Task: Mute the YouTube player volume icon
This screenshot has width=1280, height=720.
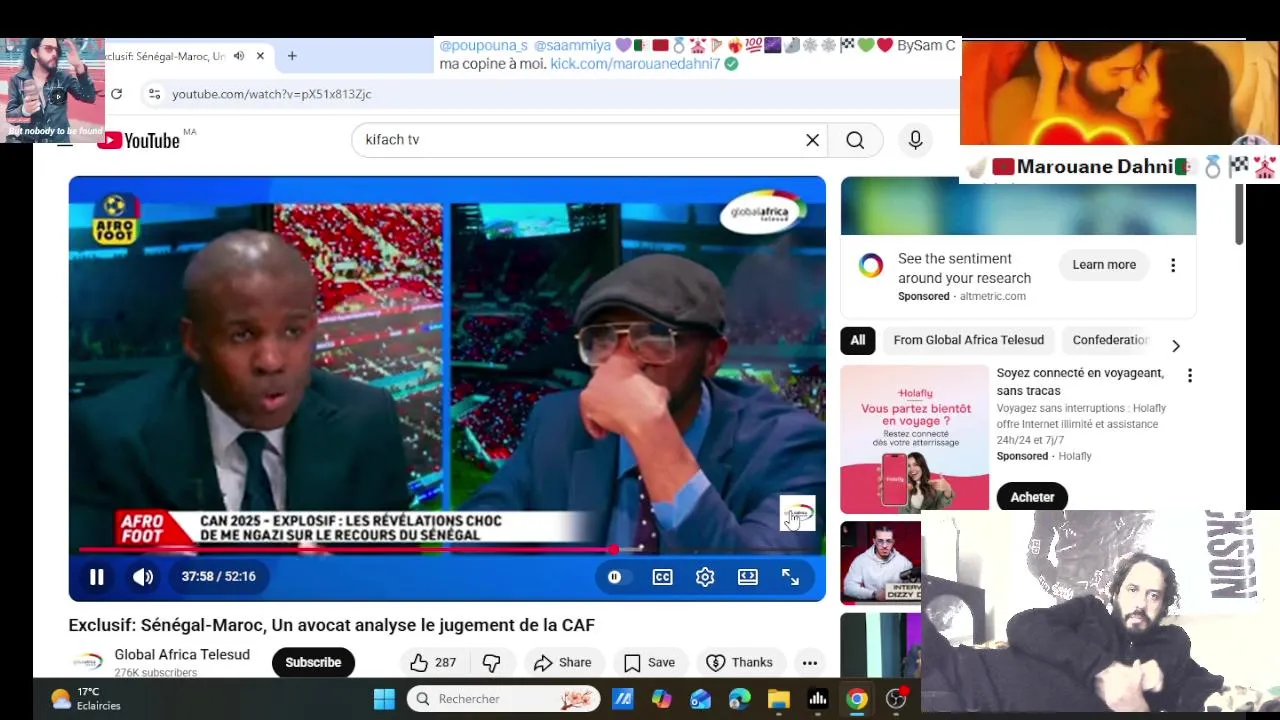Action: coord(143,577)
